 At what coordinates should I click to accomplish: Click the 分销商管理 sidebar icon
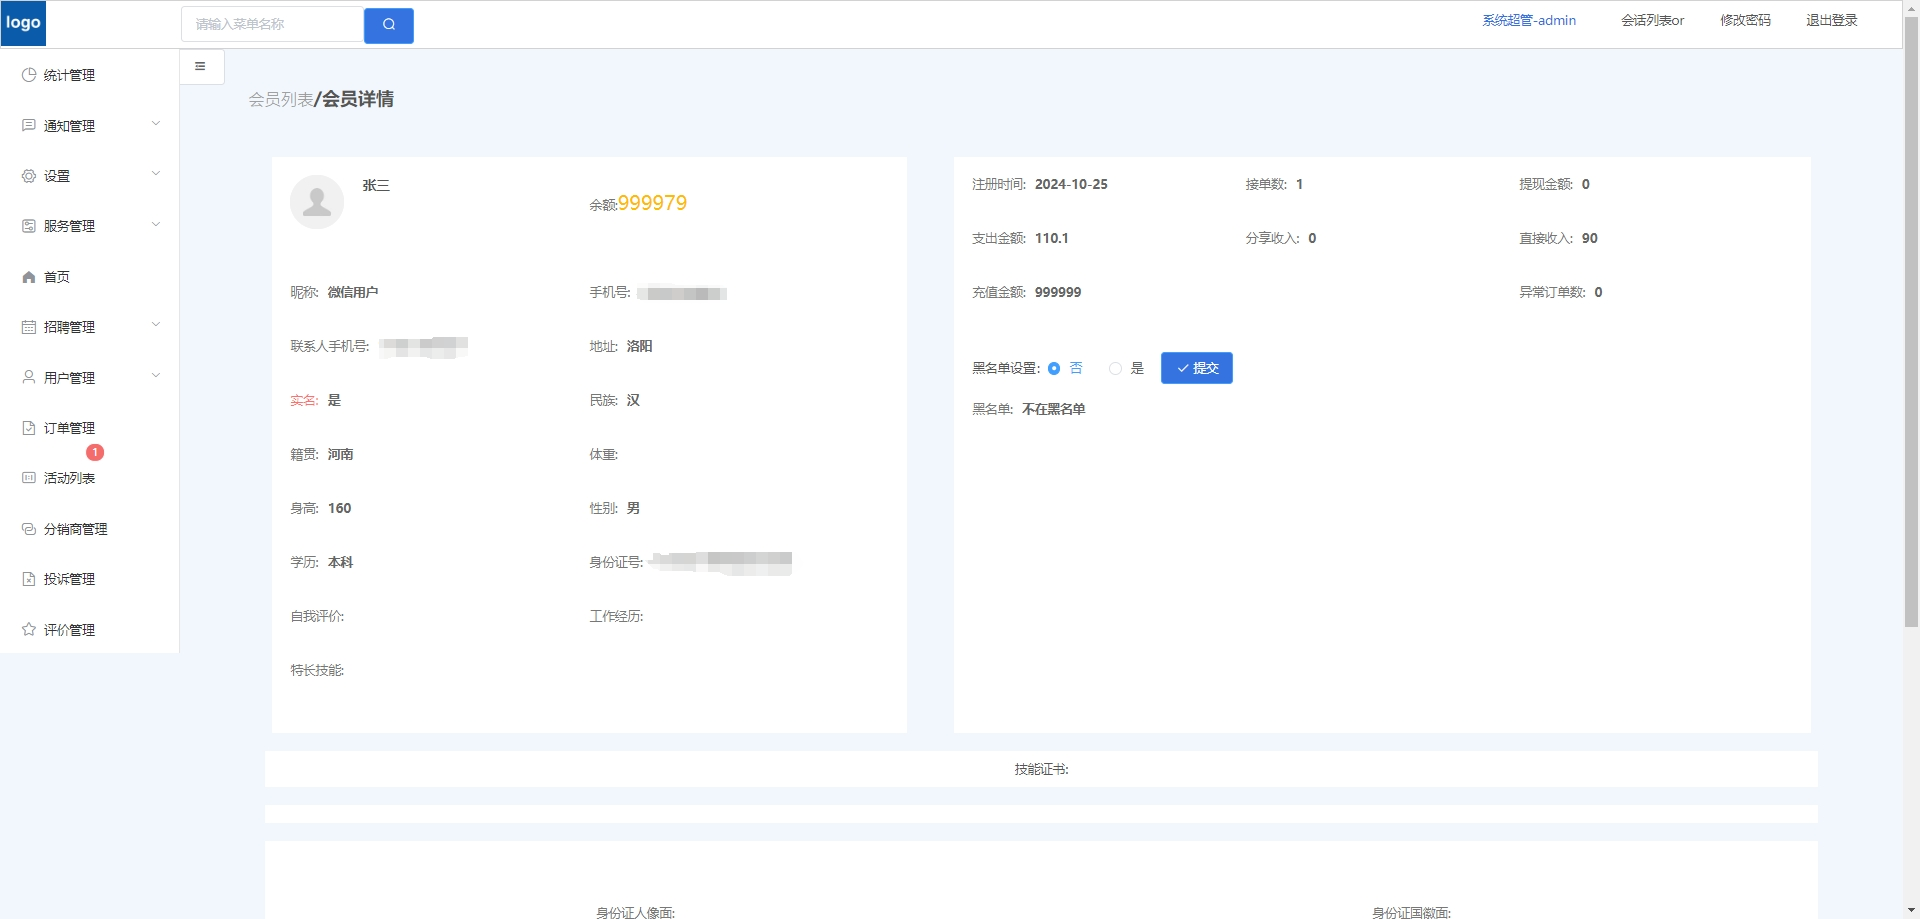click(29, 529)
